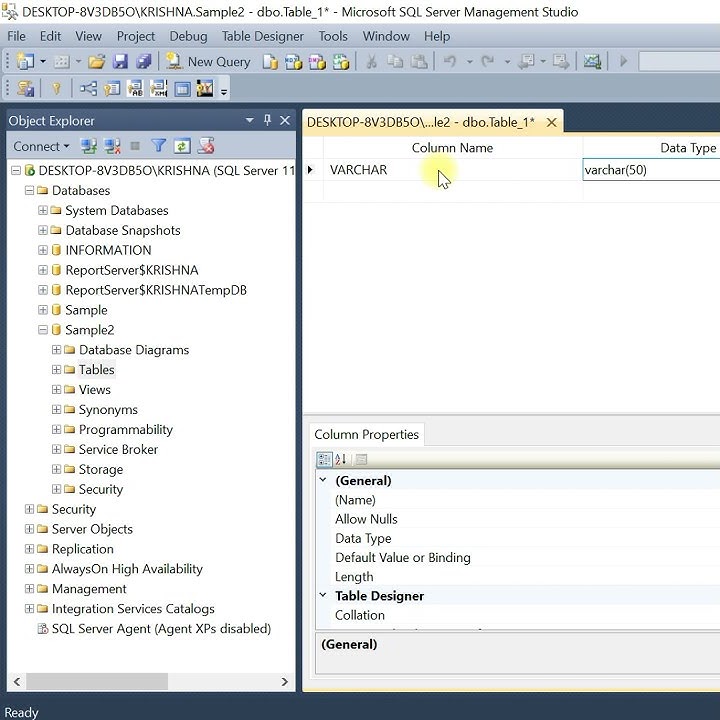Image resolution: width=720 pixels, height=720 pixels.
Task: Open the Undo history dropdown arrow
Action: (469, 62)
